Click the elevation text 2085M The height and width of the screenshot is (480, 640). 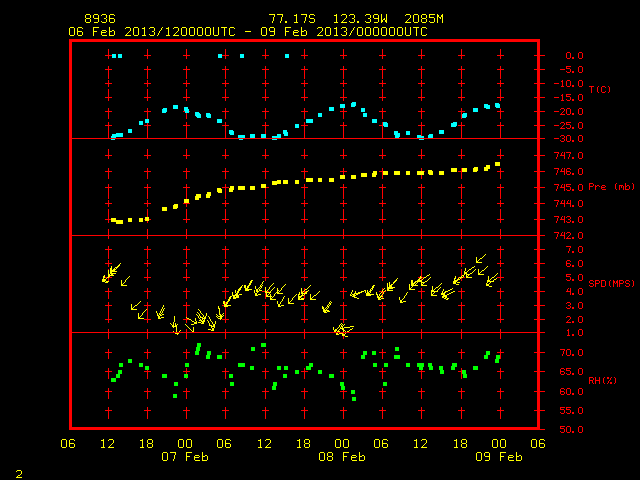click(424, 19)
